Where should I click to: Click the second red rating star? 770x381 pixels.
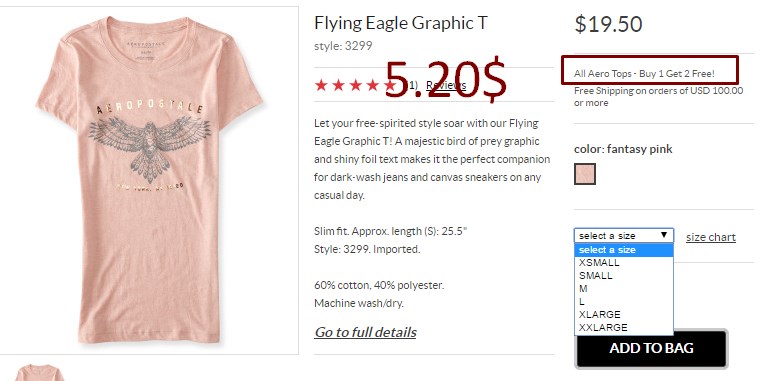338,85
